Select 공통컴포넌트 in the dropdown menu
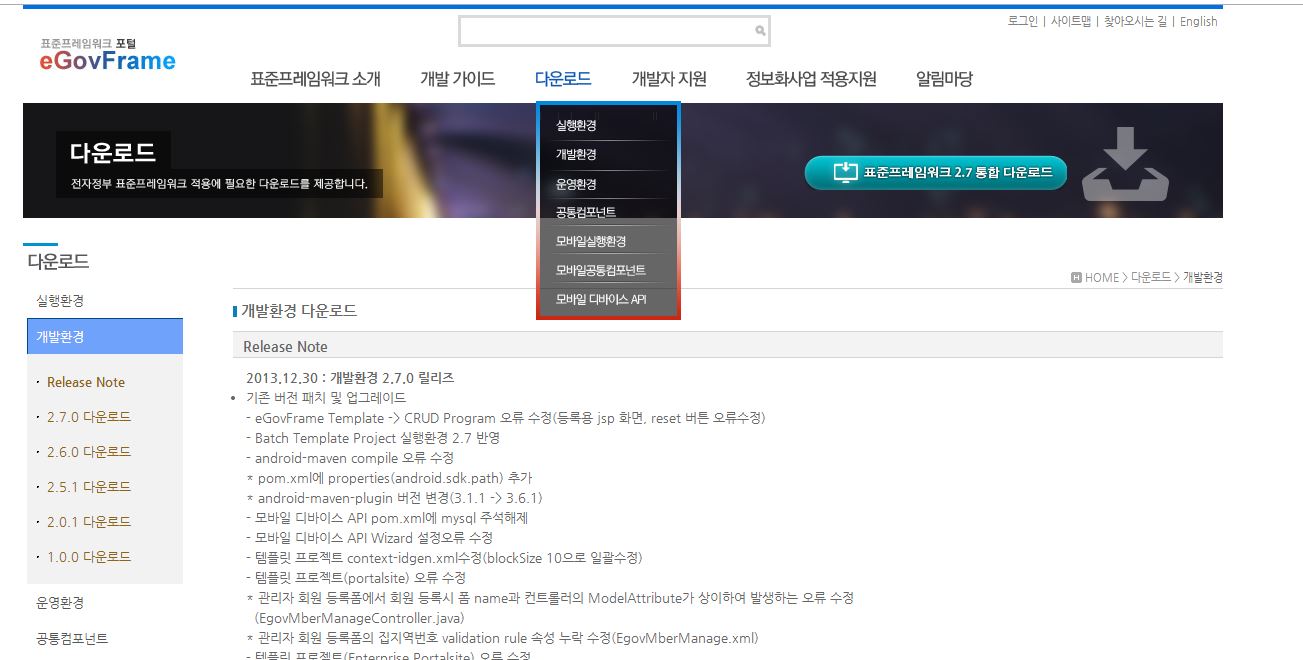 point(586,213)
